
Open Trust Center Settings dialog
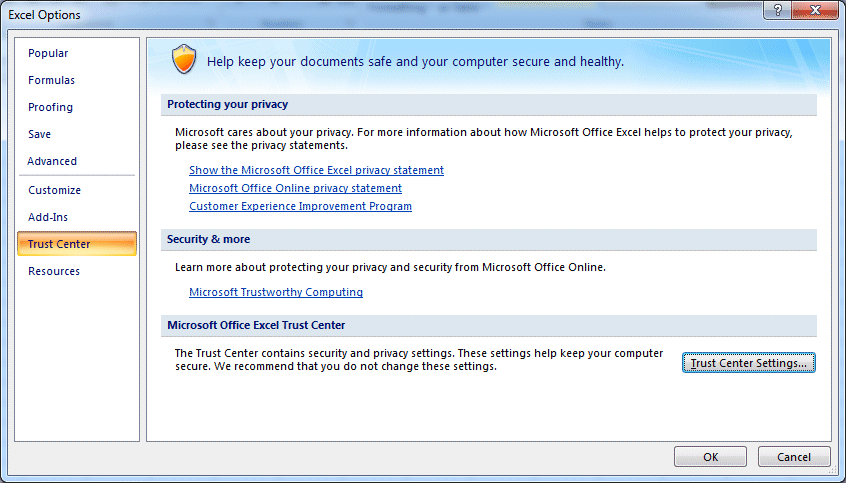coord(748,363)
